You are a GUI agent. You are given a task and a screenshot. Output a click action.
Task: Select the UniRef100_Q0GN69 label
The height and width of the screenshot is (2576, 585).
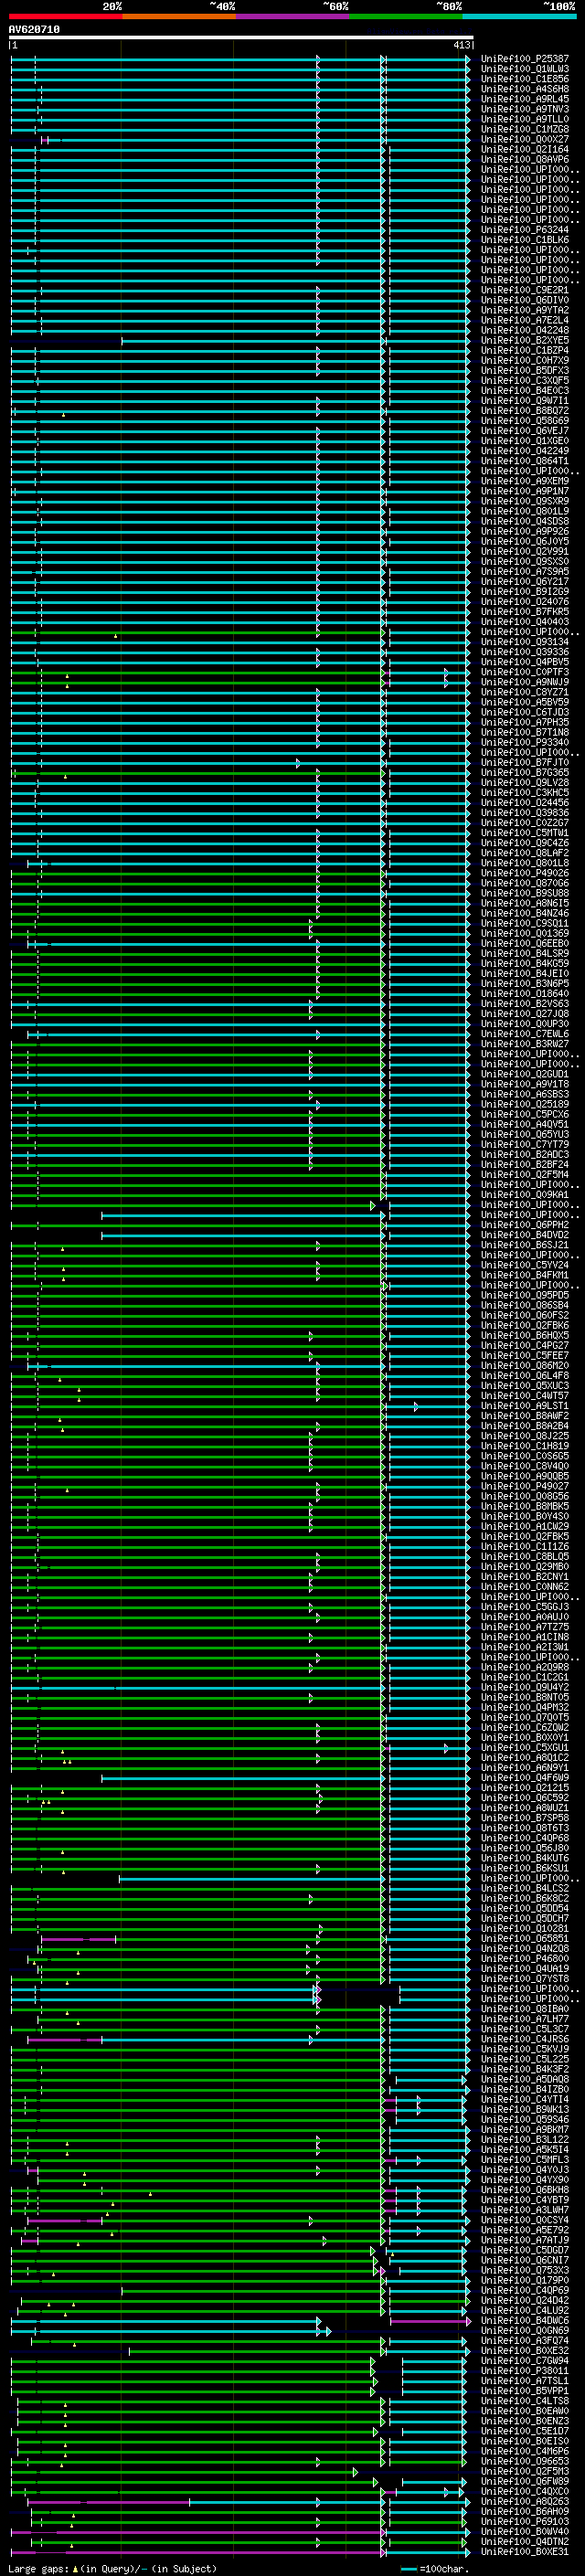525,2330
